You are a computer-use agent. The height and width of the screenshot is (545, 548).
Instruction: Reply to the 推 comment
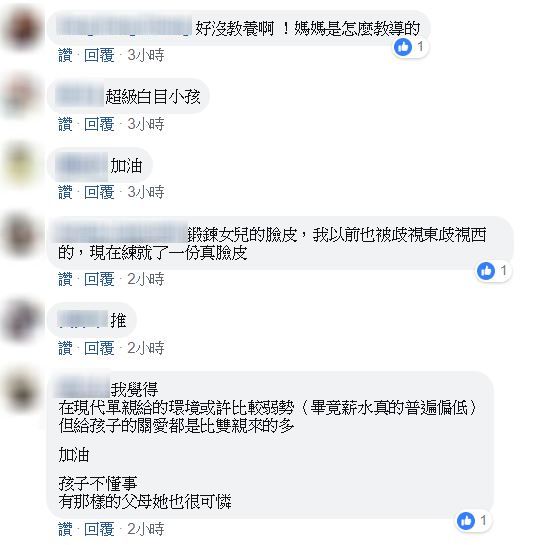[99, 348]
